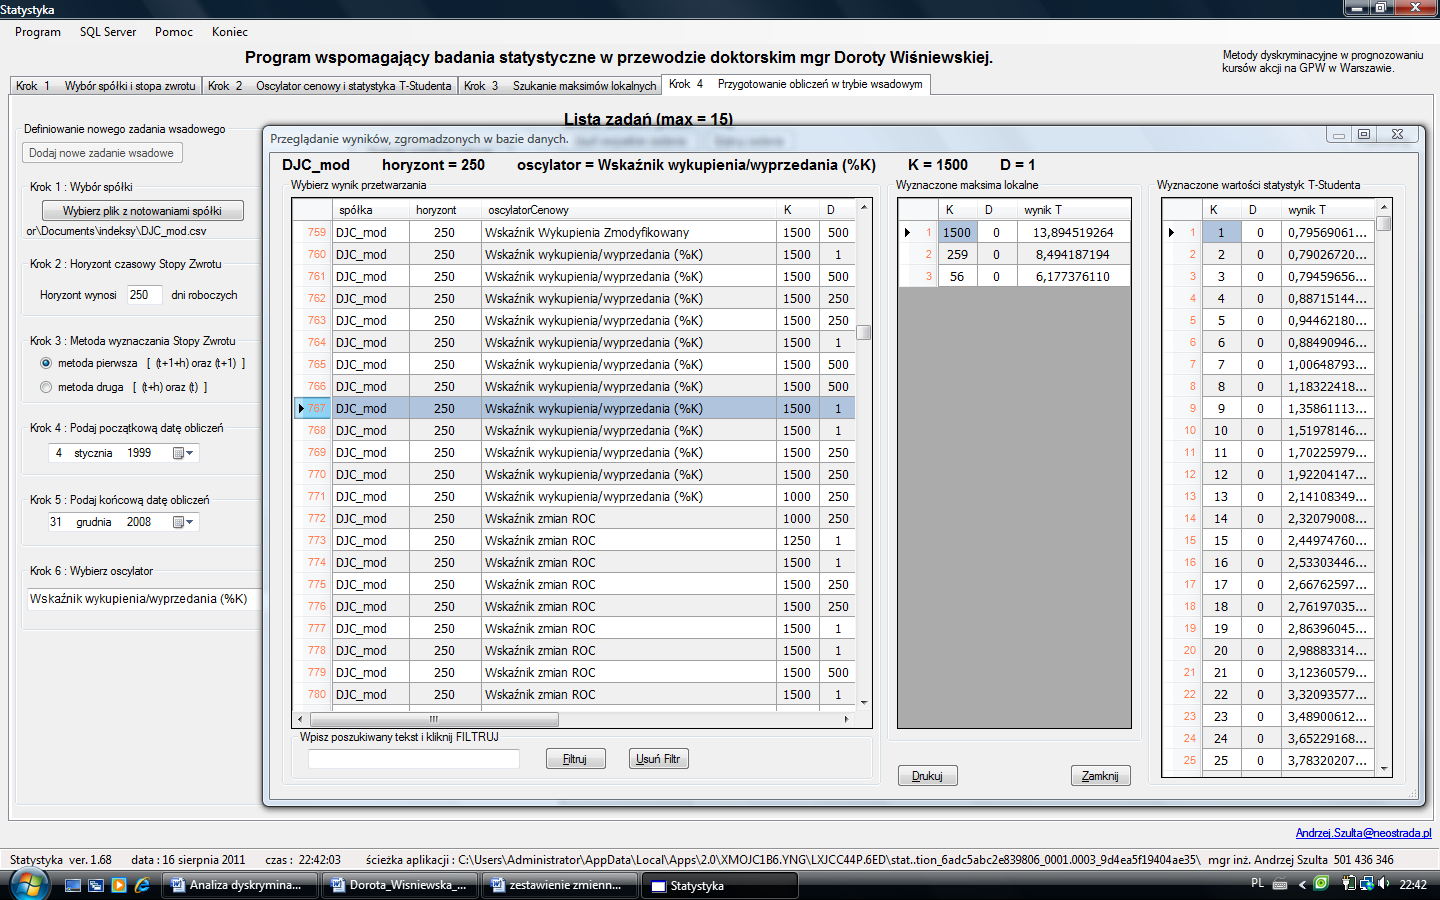This screenshot has width=1440, height=900.
Task: Sort results by horyzont column header
Action: (x=445, y=210)
